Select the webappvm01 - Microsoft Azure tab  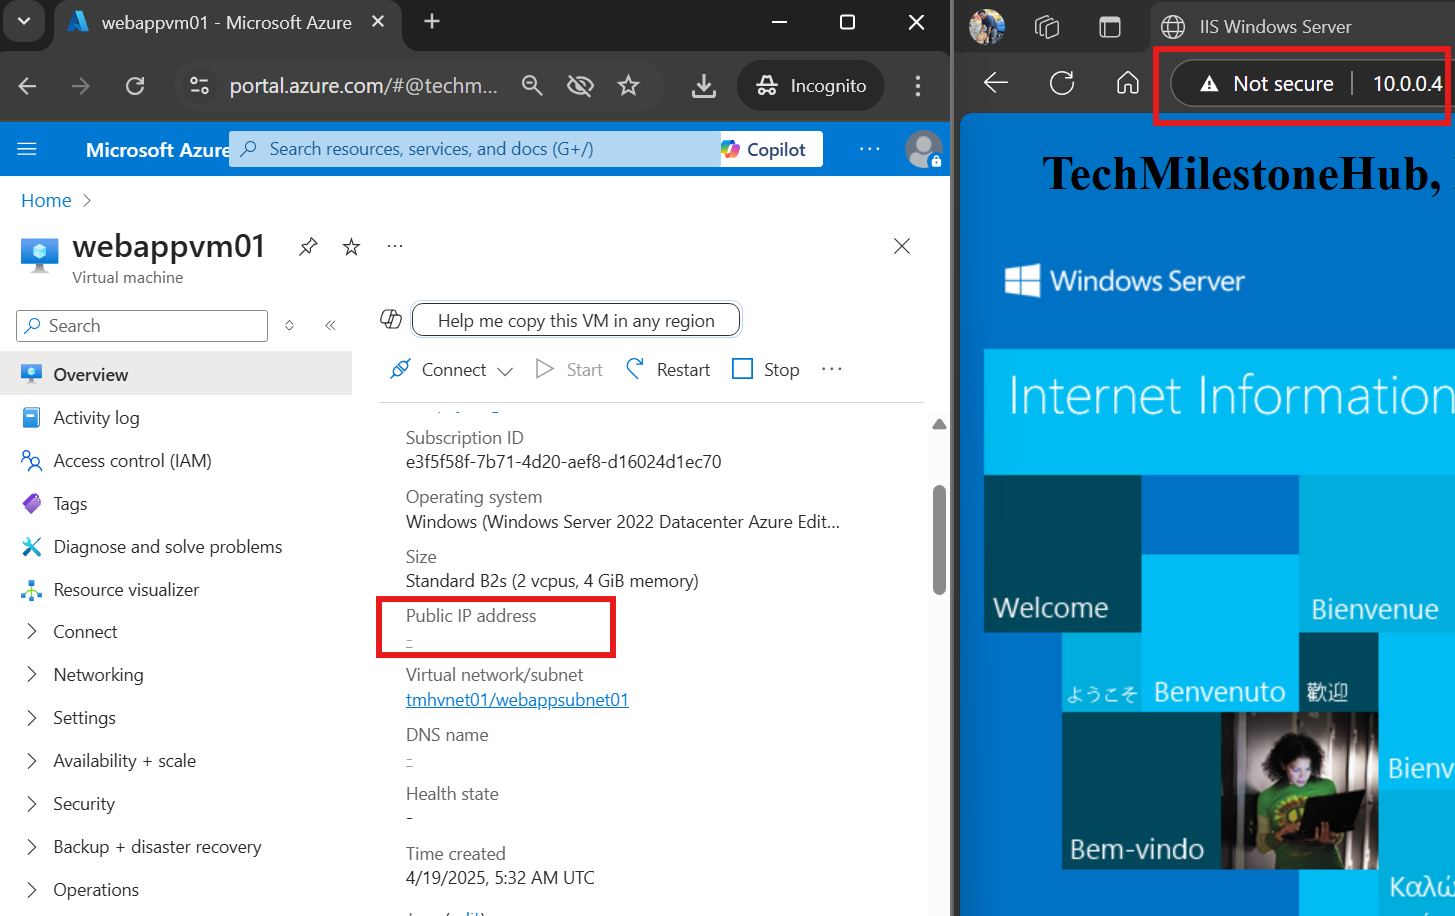point(226,22)
